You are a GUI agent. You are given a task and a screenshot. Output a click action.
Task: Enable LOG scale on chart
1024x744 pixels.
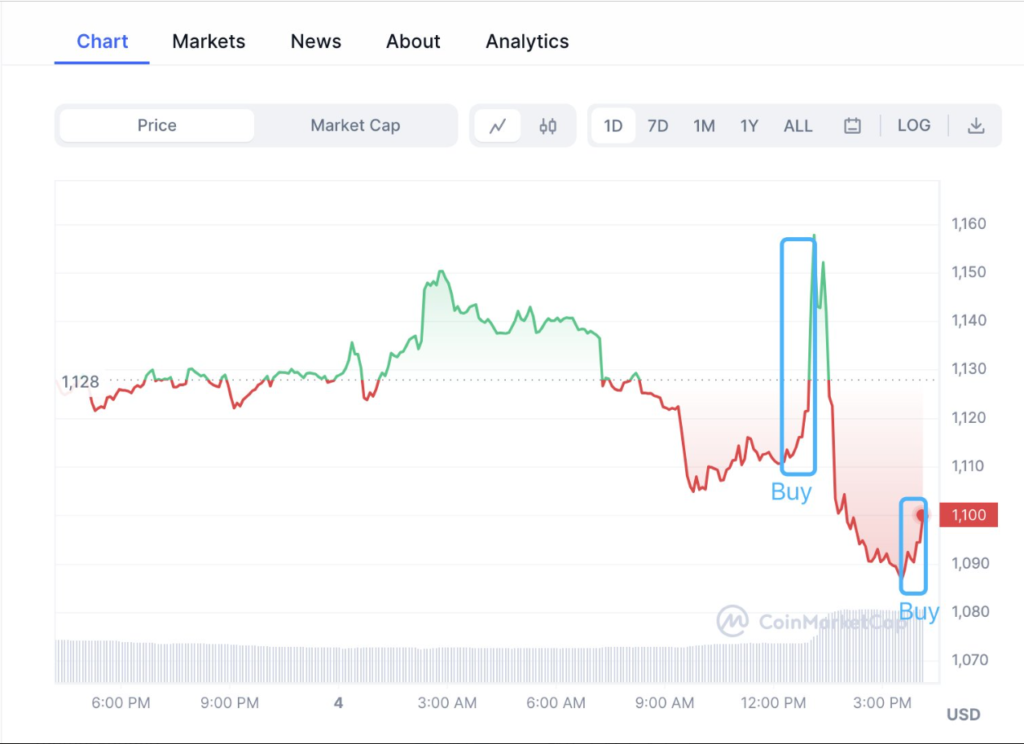913,126
